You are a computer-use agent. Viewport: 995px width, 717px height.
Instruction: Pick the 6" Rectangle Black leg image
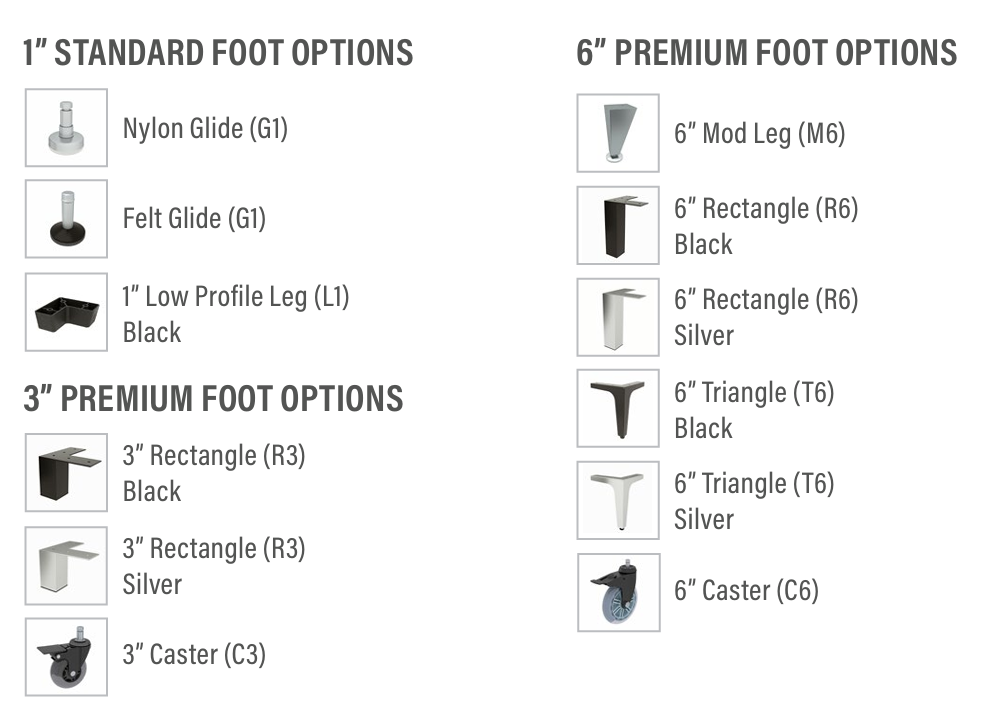tap(618, 225)
